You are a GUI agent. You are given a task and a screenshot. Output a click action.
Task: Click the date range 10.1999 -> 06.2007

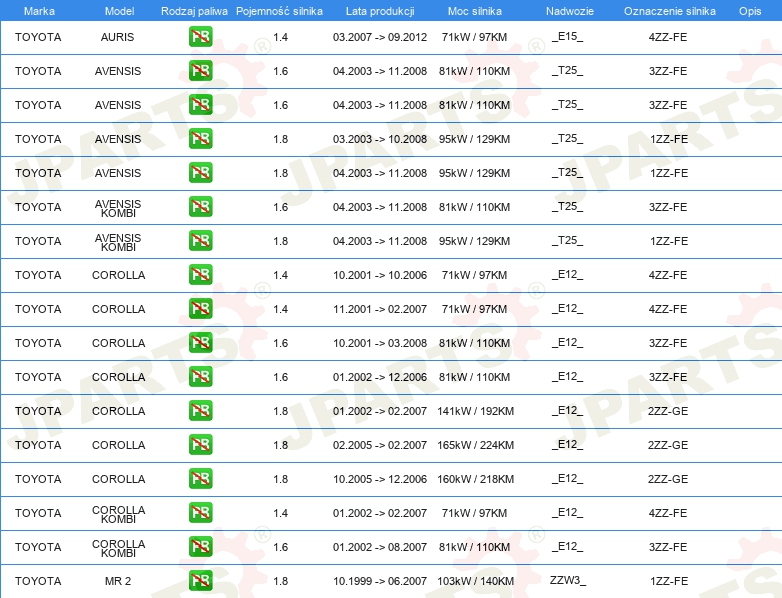tap(380, 581)
